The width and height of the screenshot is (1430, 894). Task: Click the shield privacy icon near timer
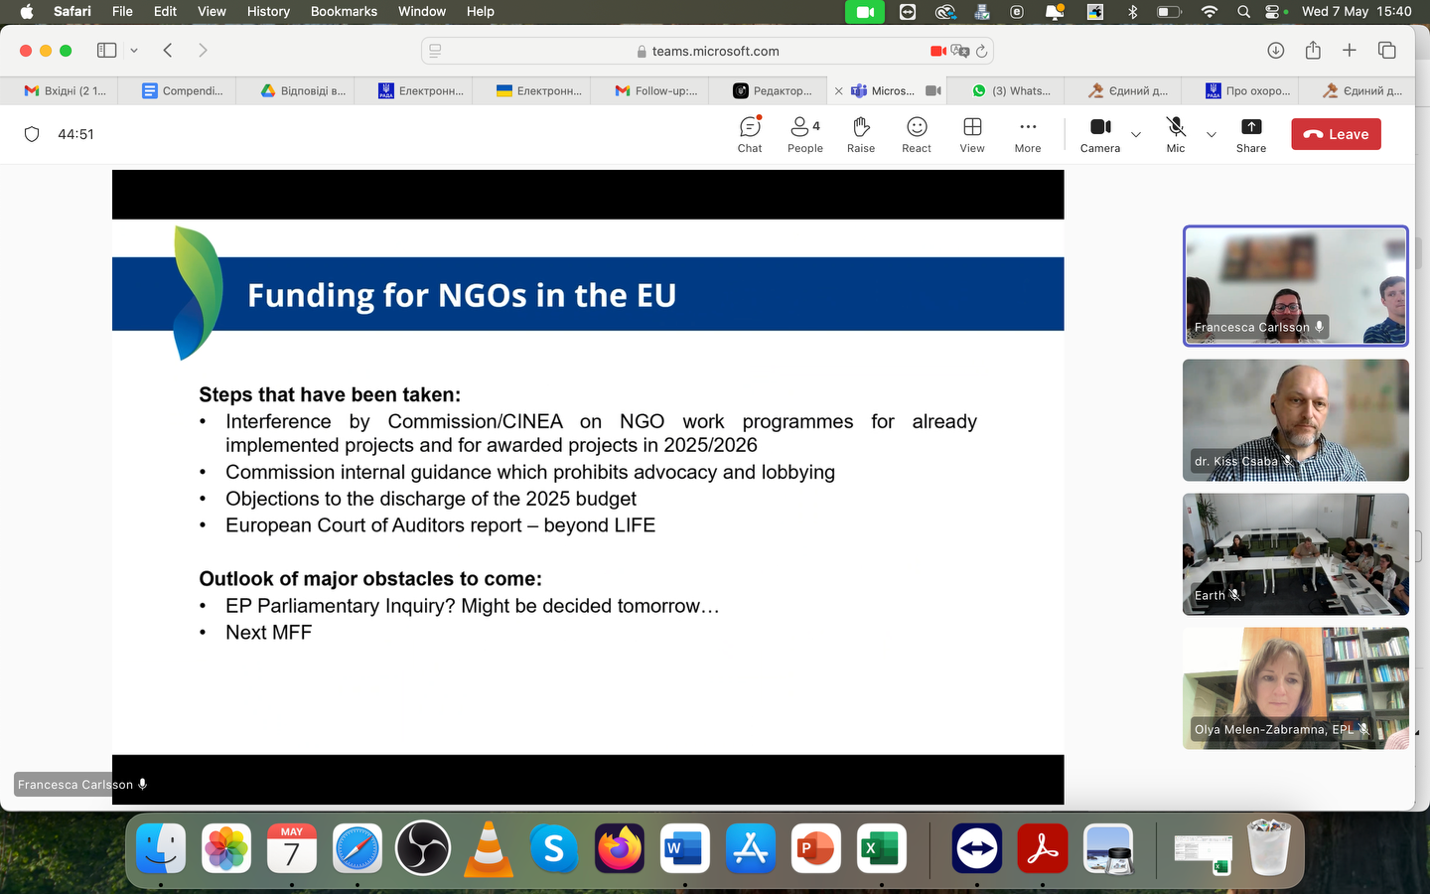pos(32,134)
